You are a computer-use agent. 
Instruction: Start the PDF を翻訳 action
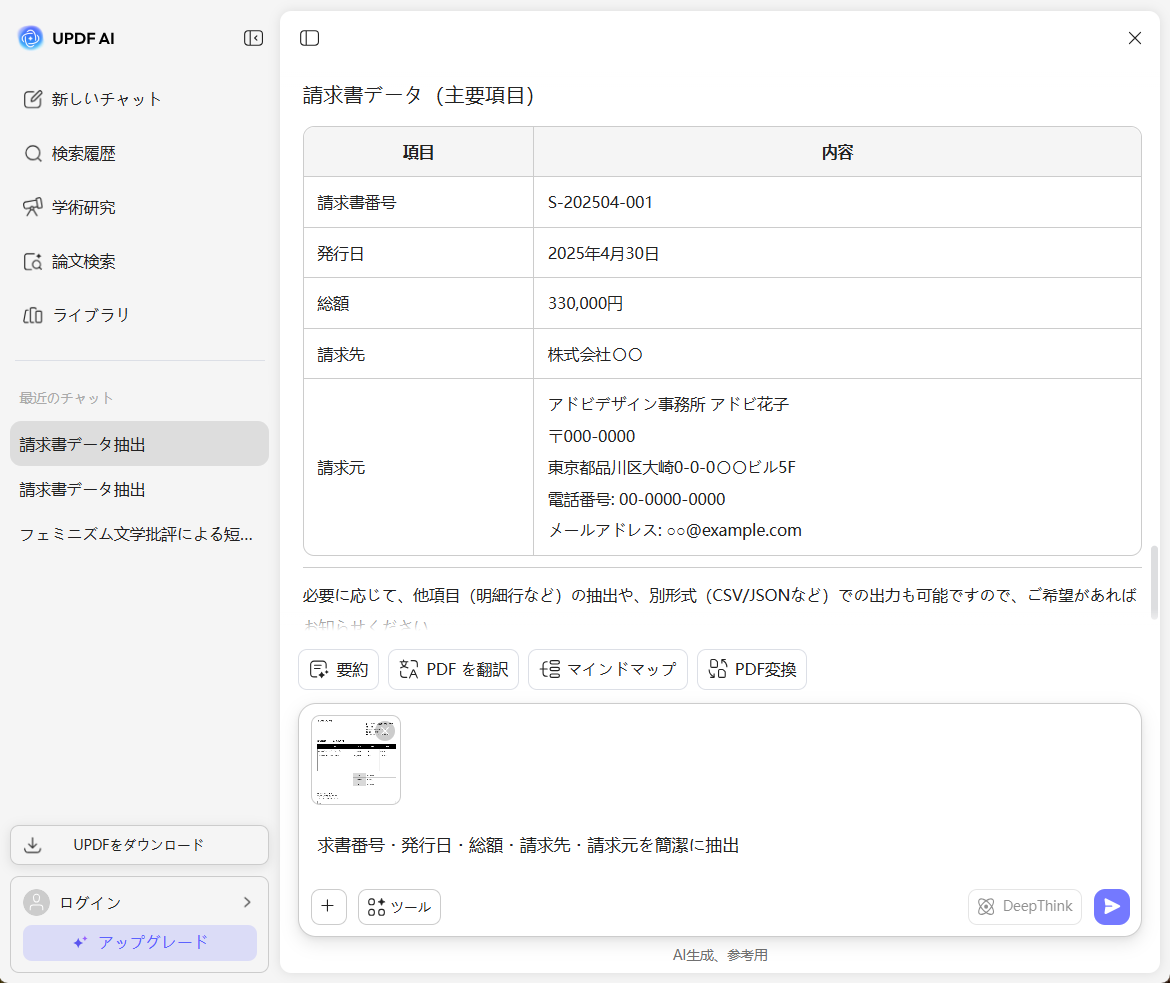coord(453,669)
